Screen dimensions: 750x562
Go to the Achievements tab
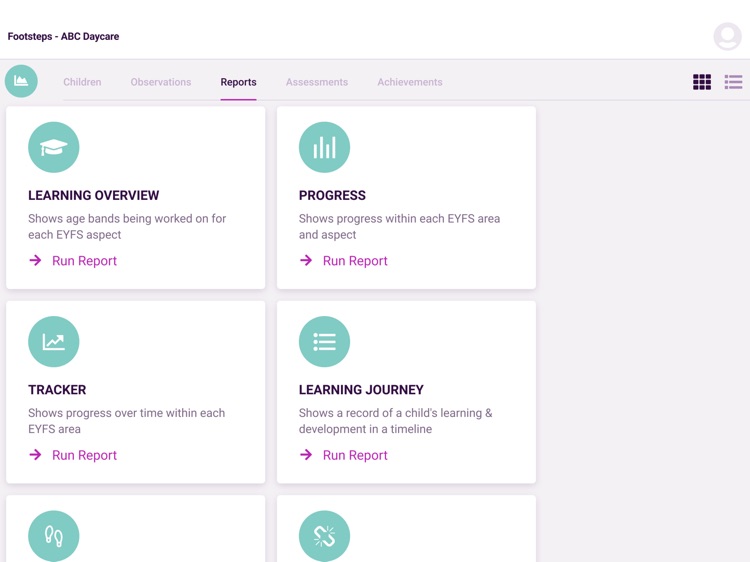[x=409, y=82]
